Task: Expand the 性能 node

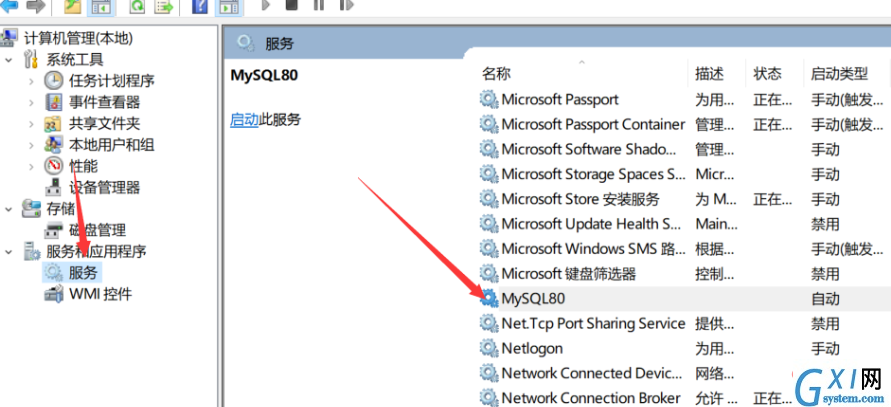Action: click(31, 167)
